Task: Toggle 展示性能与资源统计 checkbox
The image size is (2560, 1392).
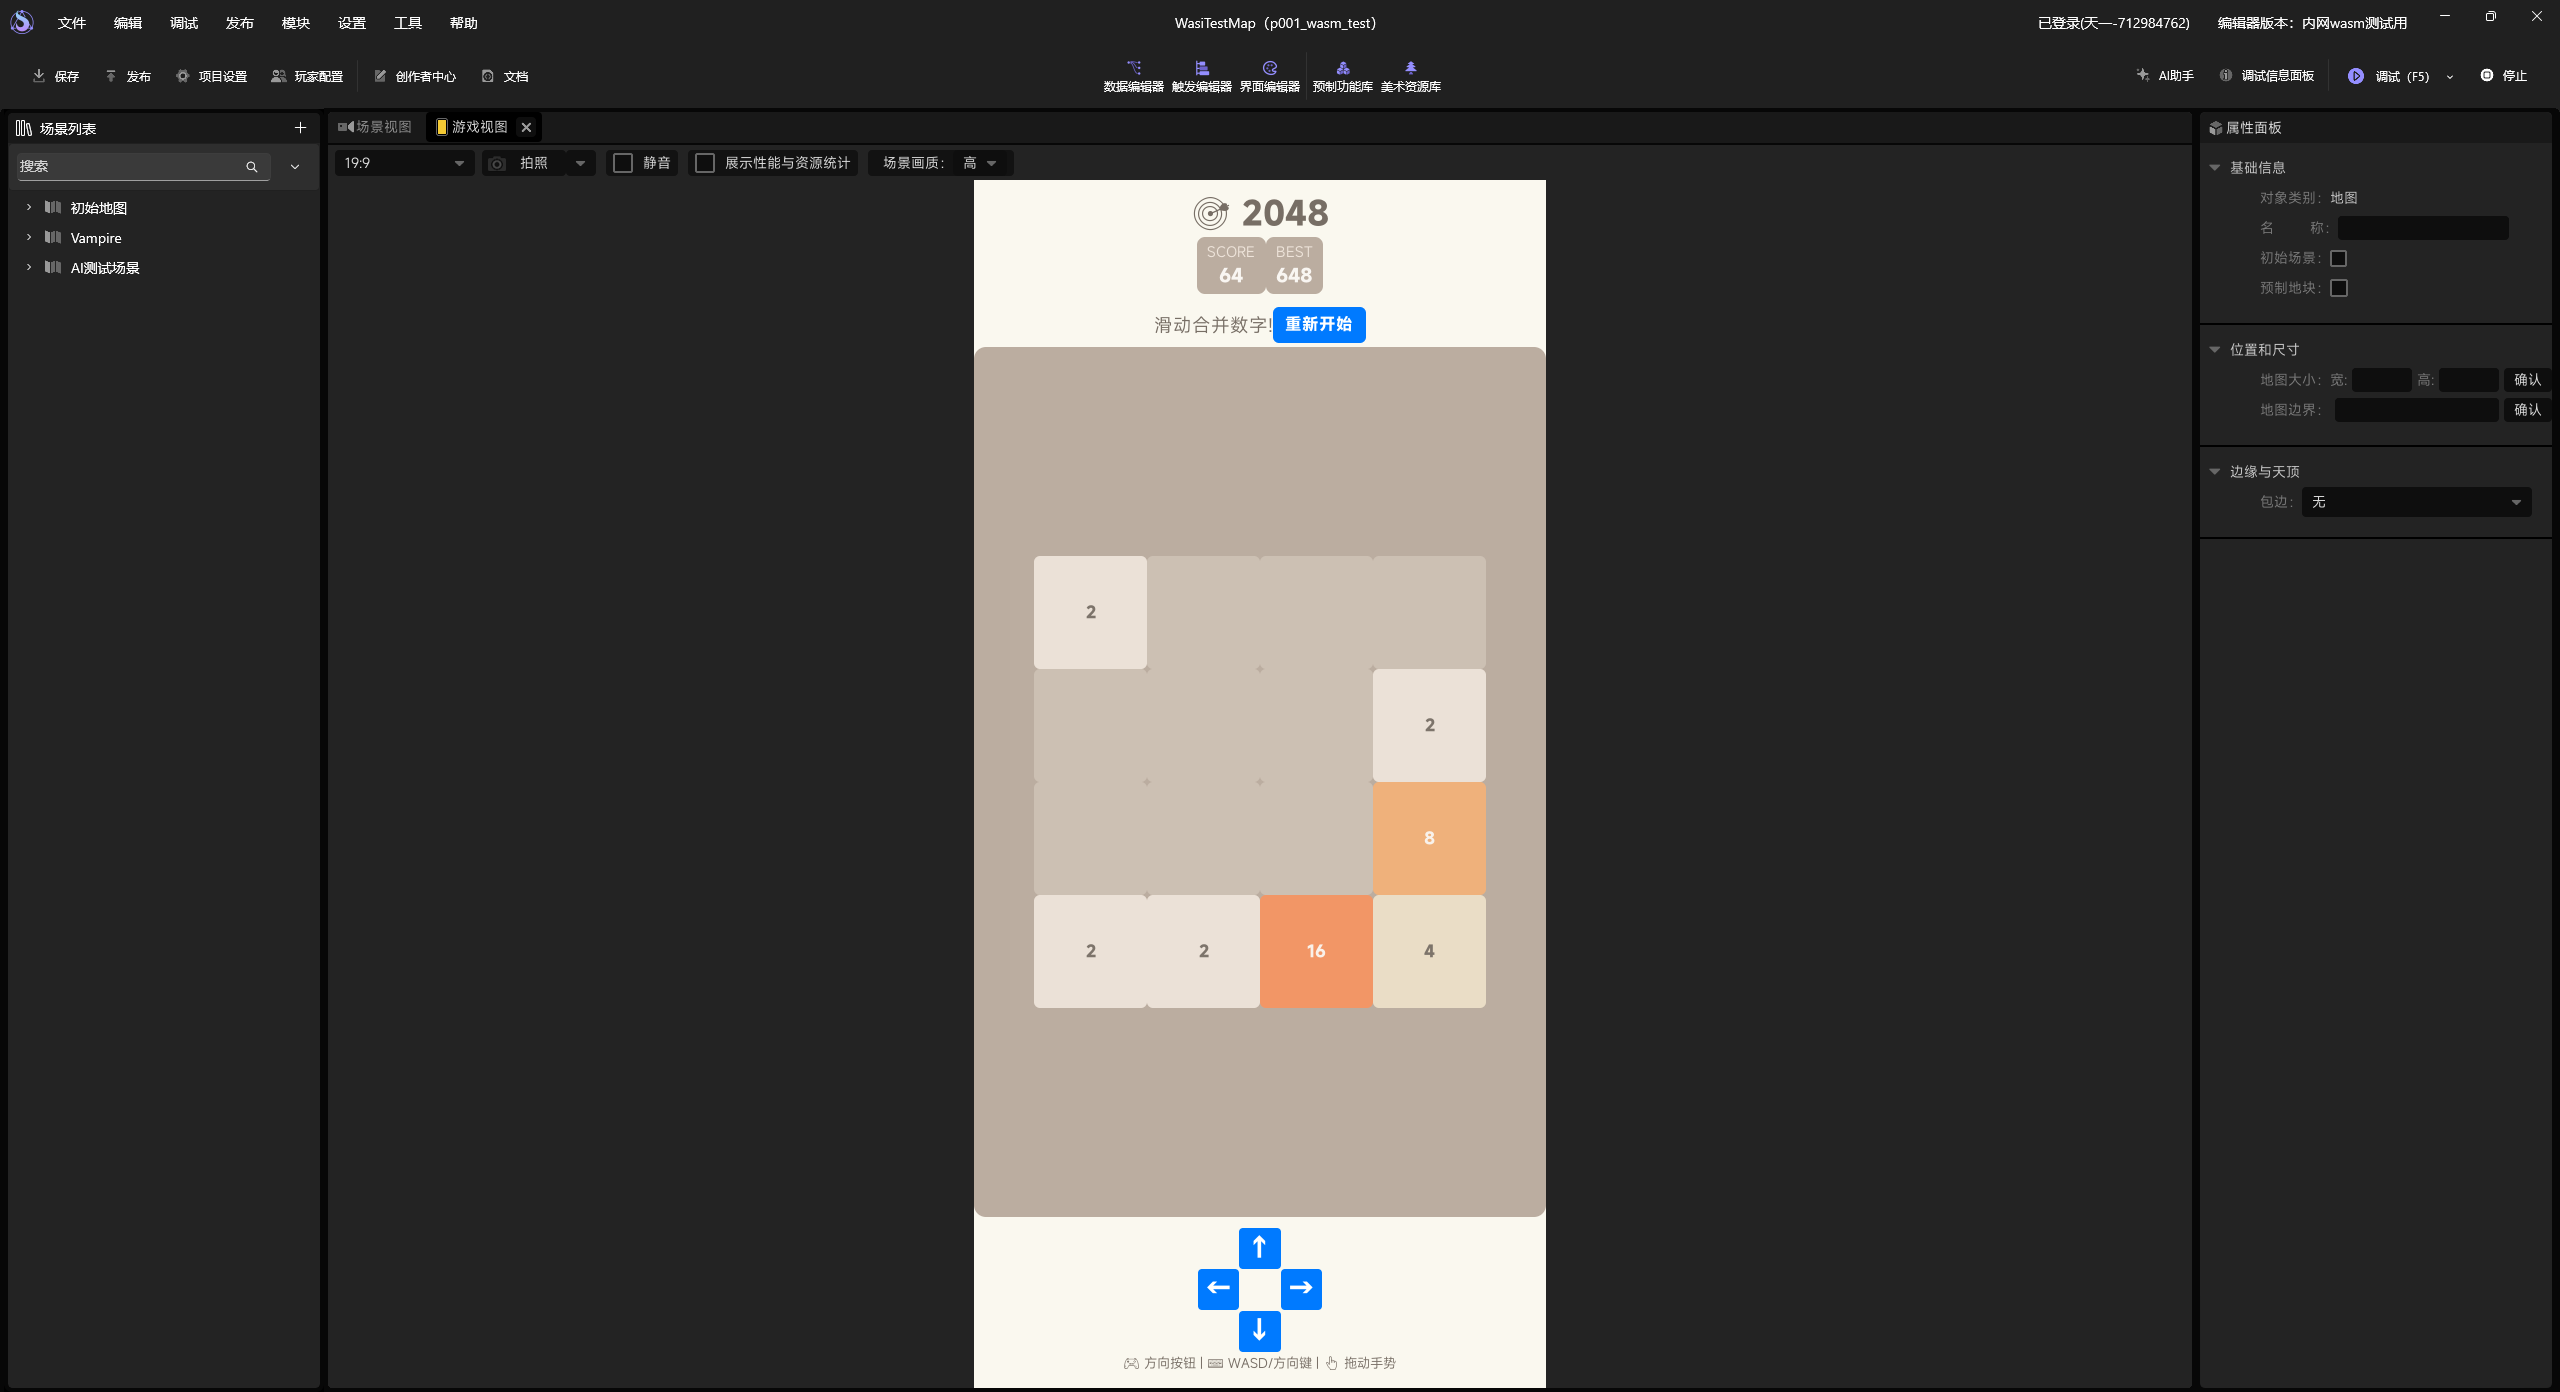Action: [x=705, y=163]
